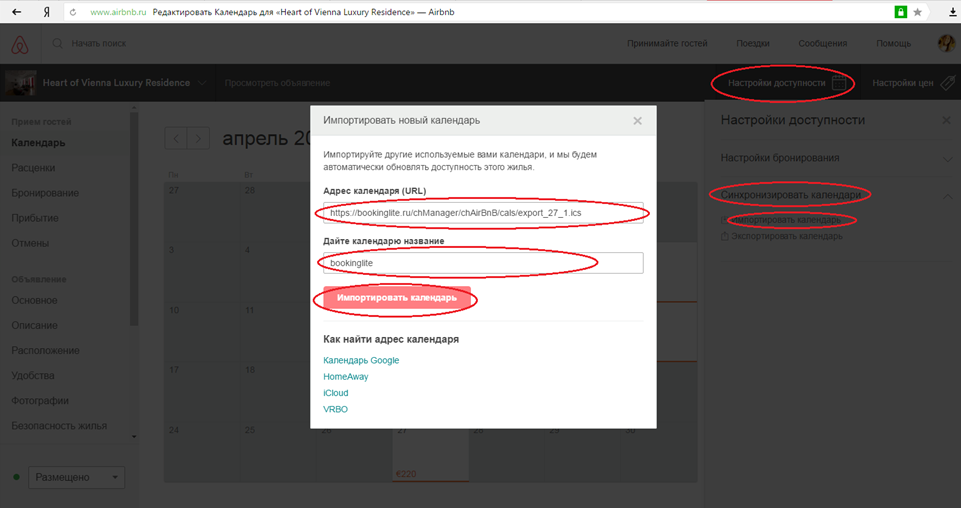
Task: Open Настройки цен tab
Action: click(x=903, y=83)
